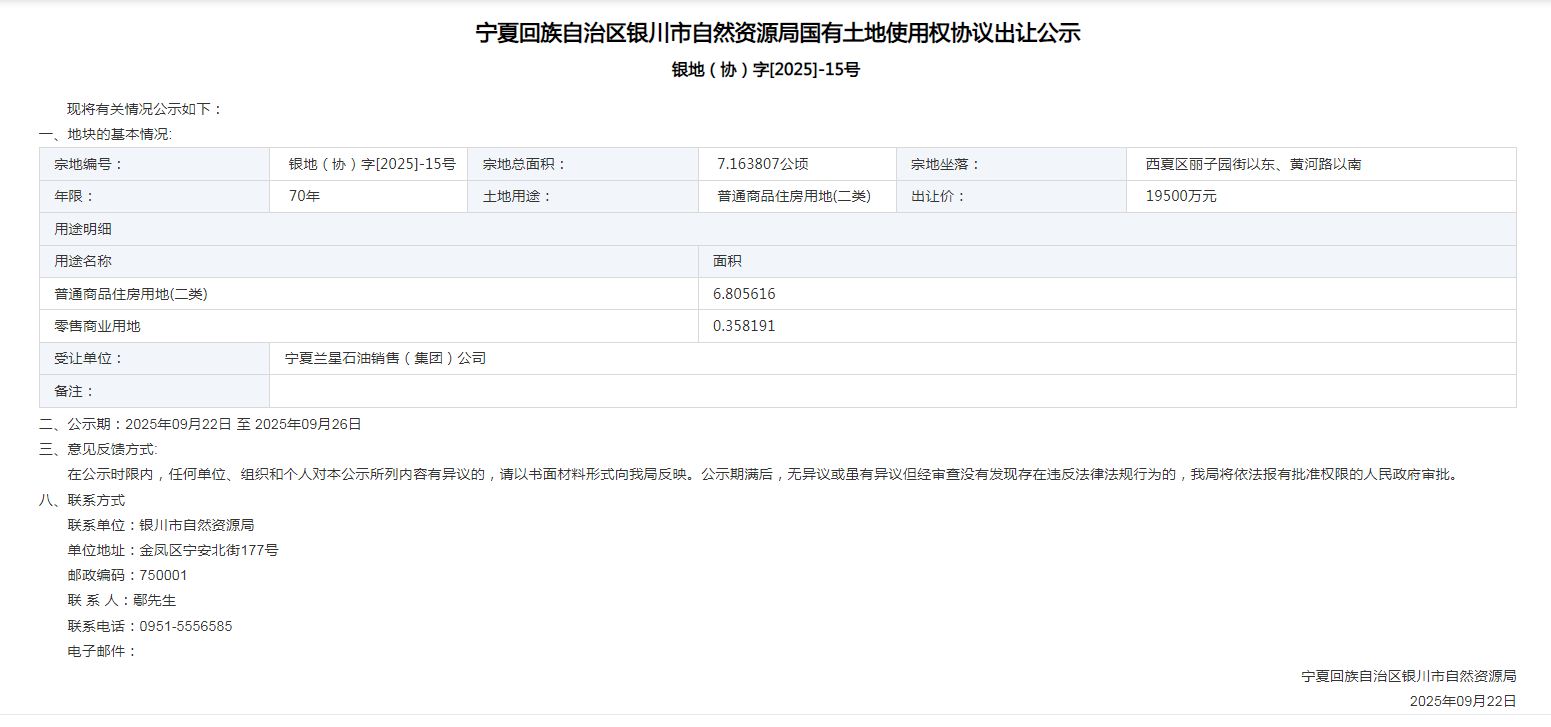
Task: Click the transferee 宁夏兰星石油销售（集团）公司
Action: coord(385,358)
